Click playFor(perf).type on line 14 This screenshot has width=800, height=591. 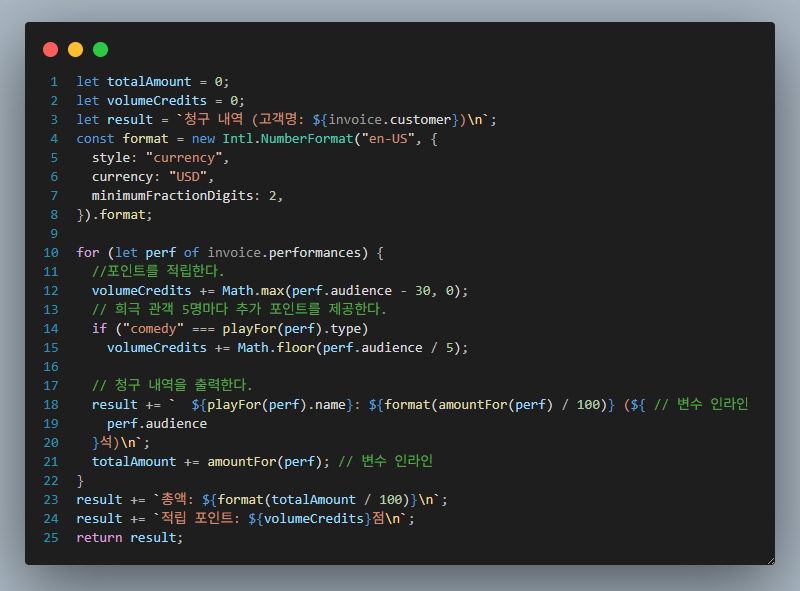click(291, 329)
